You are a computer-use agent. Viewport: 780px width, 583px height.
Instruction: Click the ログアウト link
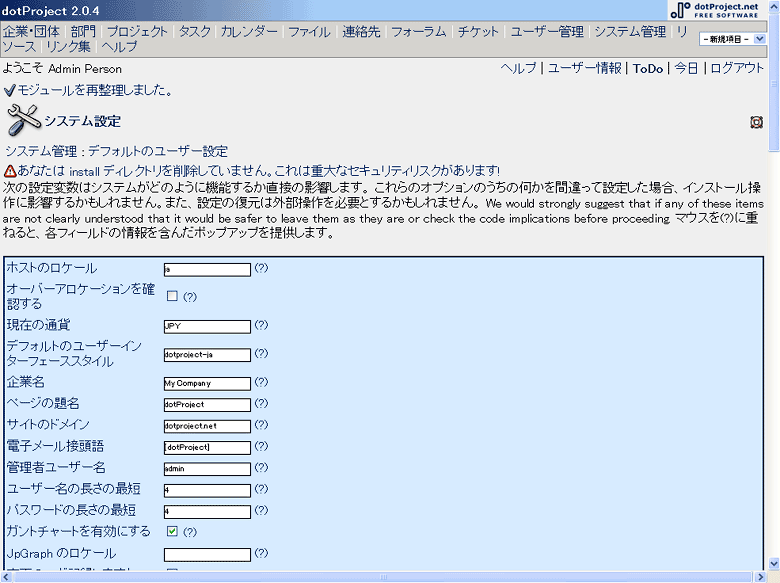click(737, 68)
